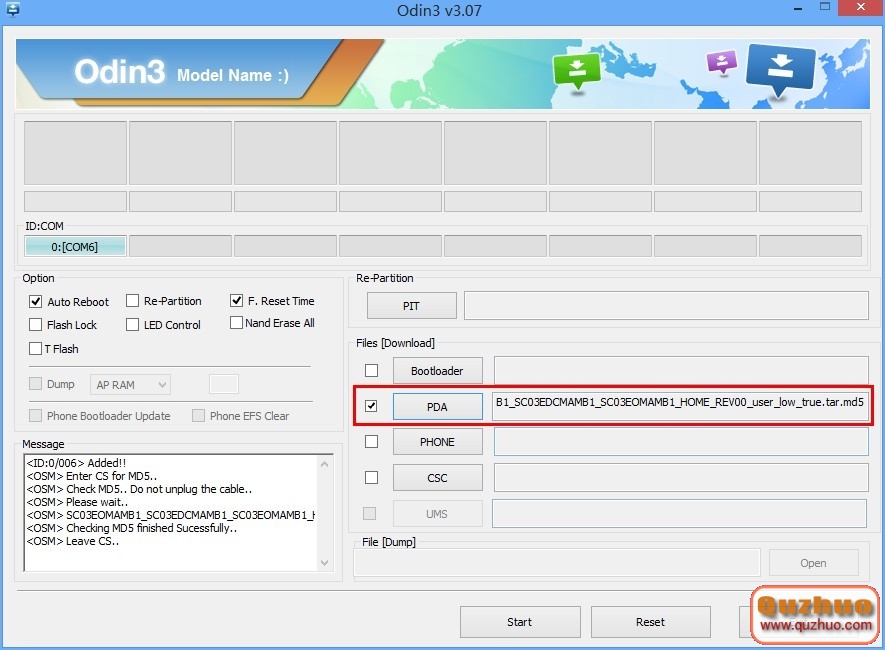This screenshot has width=885, height=650.
Task: Open the AP RAM dropdown
Action: click(x=130, y=384)
